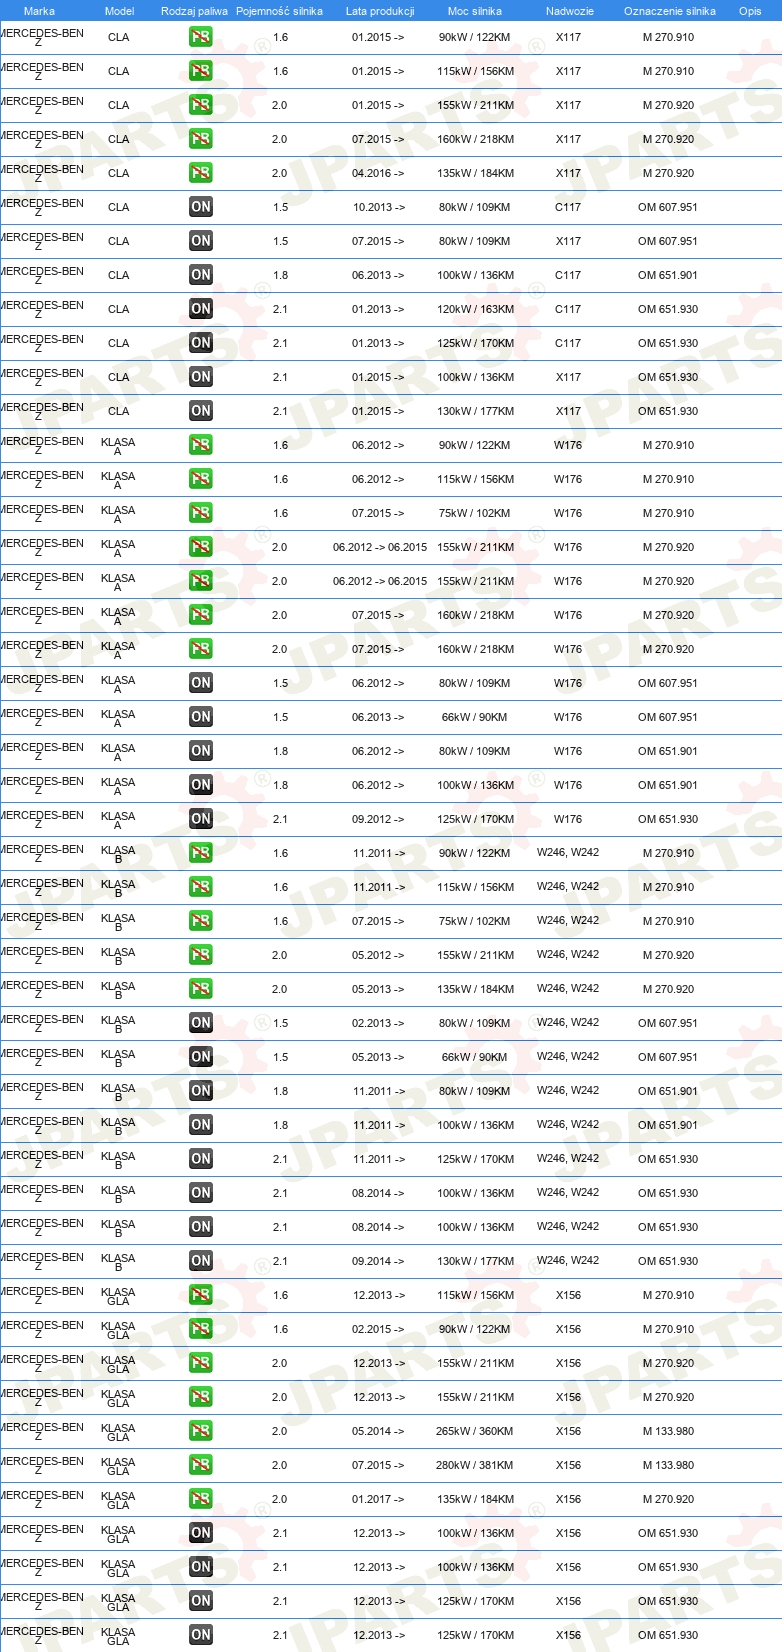The width and height of the screenshot is (782, 1652).
Task: Click X117 in the CLA 160kW / 218KM row
Action: pyautogui.click(x=568, y=139)
